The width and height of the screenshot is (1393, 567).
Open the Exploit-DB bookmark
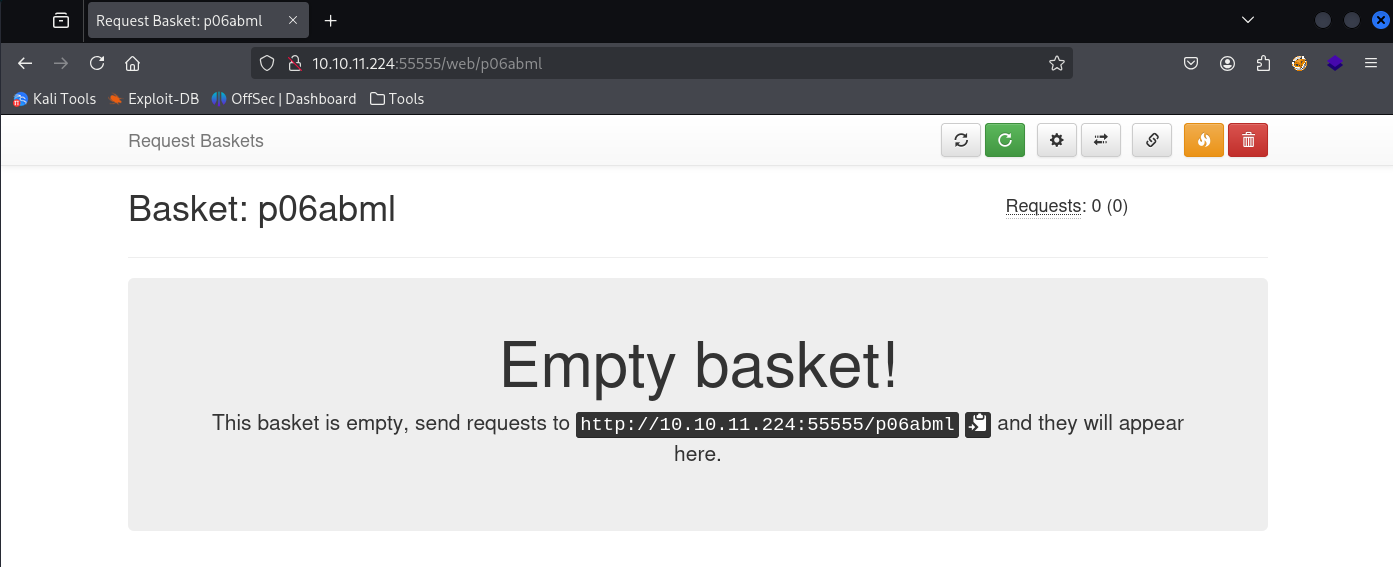154,99
